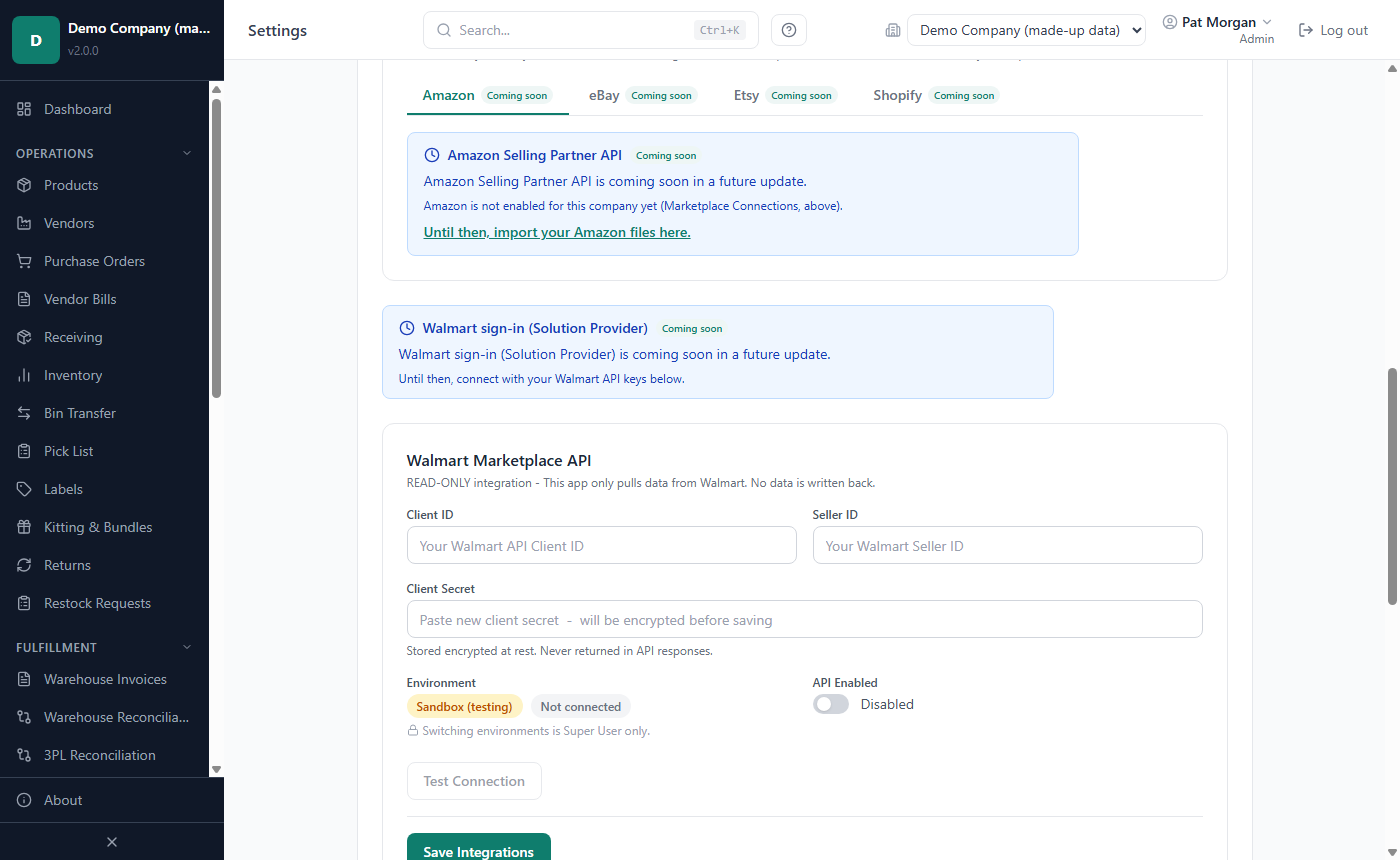Click the top search box
Image resolution: width=1400 pixels, height=860 pixels.
[591, 30]
